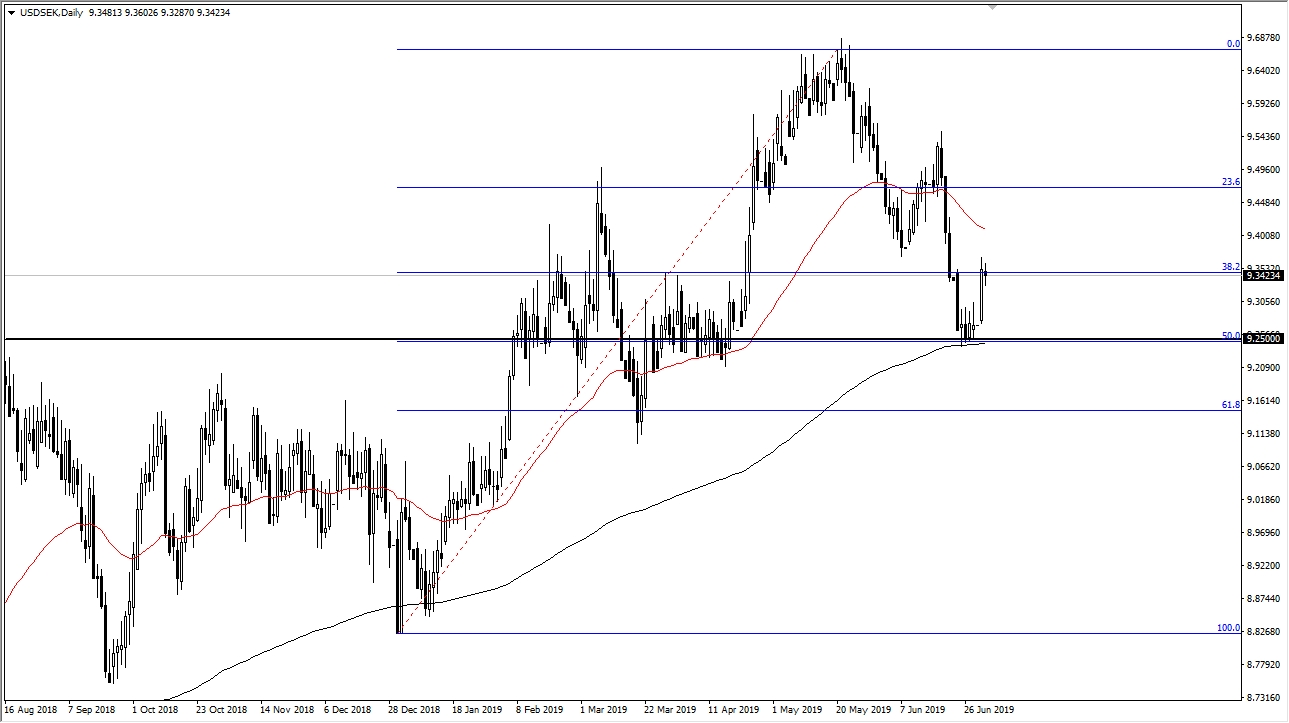
Task: Click the 9.20900 price axis label
Action: coord(1264,368)
